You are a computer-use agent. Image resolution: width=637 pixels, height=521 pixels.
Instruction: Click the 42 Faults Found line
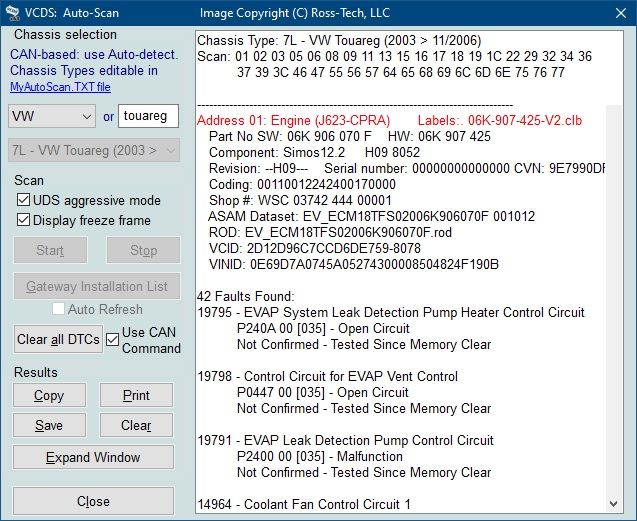246,296
